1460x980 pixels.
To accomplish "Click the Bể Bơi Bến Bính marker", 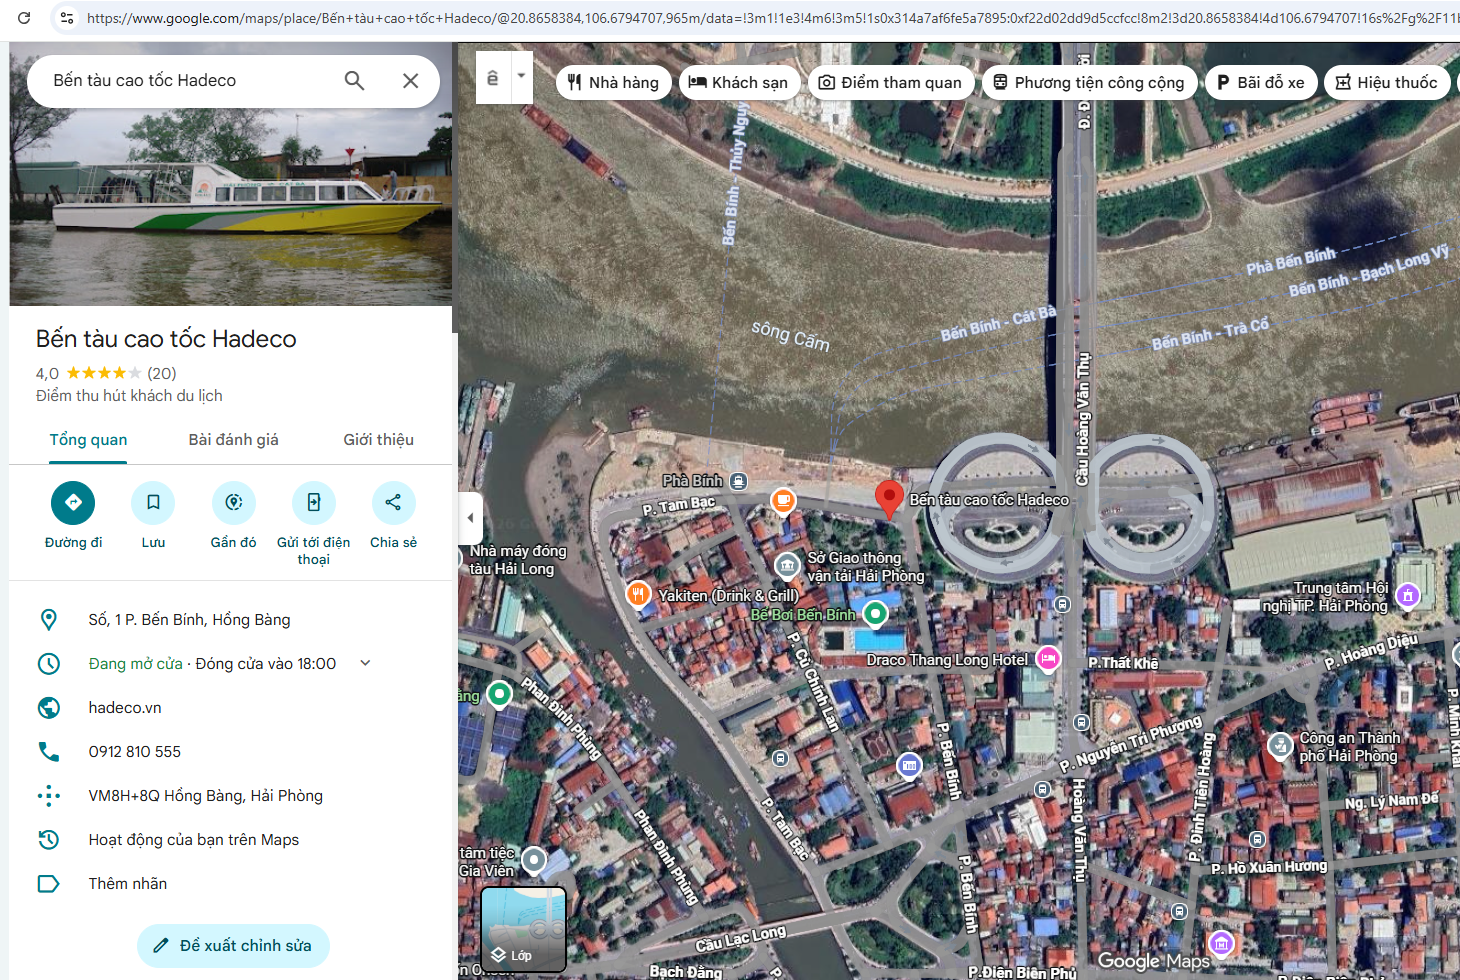I will click(x=875, y=613).
